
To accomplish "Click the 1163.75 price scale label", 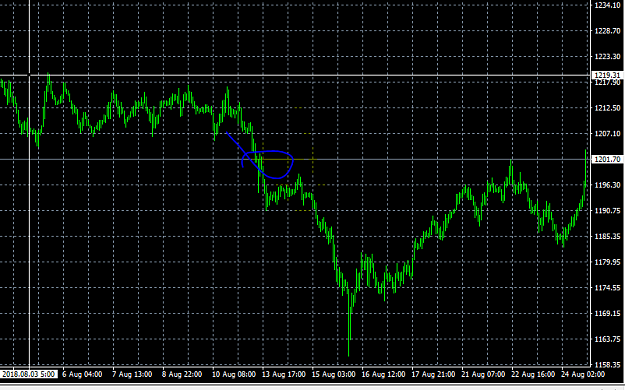I will pos(608,339).
